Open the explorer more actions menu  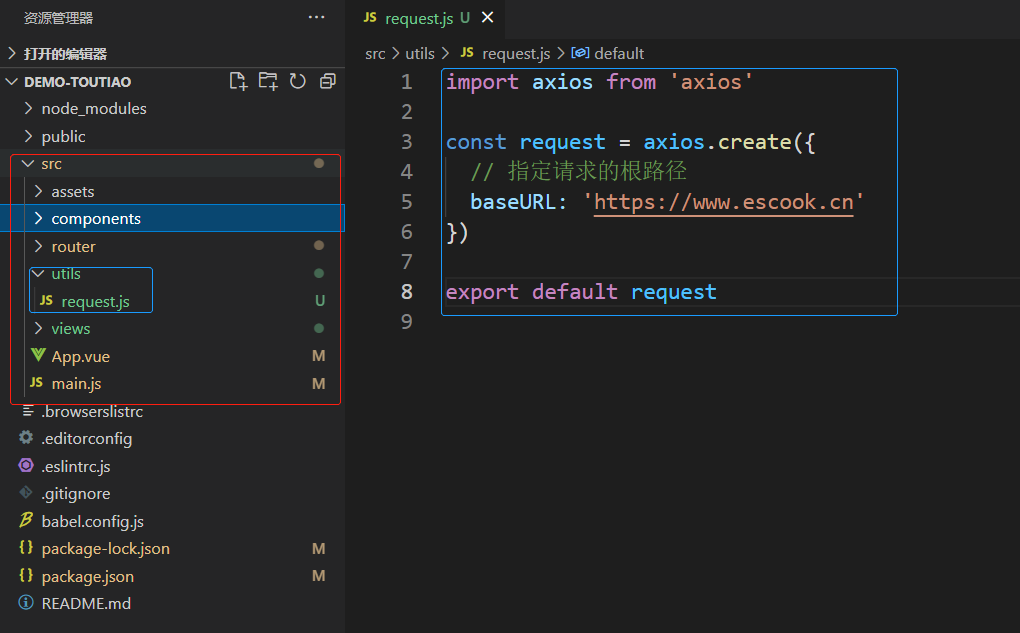(x=316, y=18)
